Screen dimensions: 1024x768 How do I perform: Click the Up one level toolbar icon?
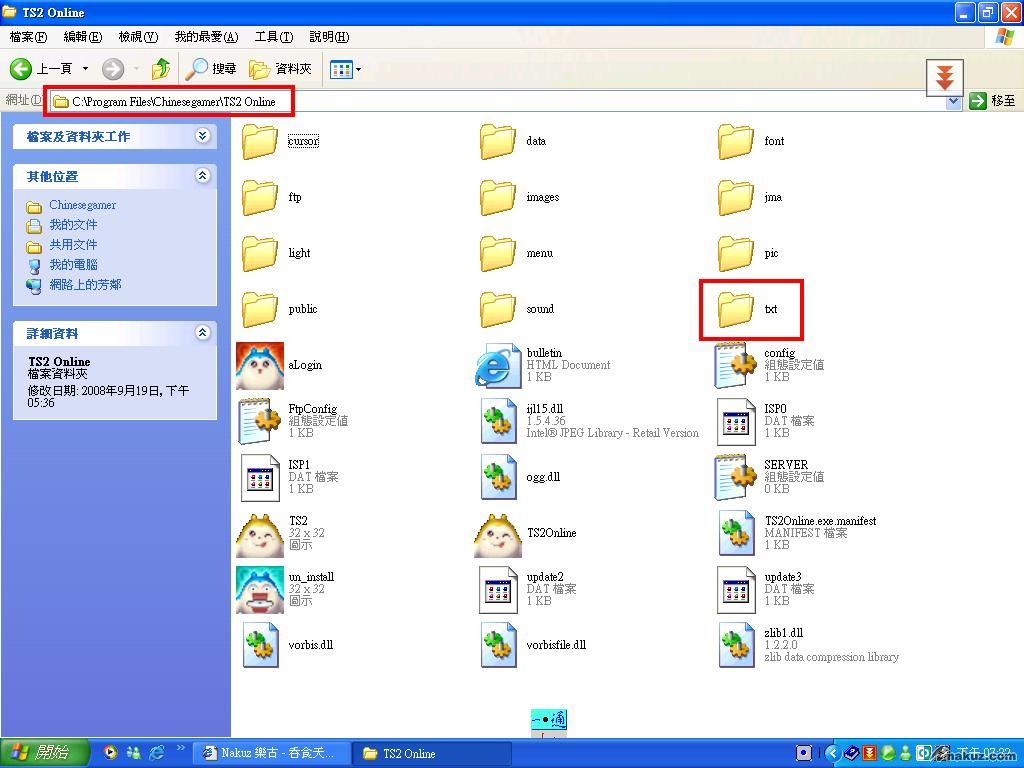[x=161, y=68]
